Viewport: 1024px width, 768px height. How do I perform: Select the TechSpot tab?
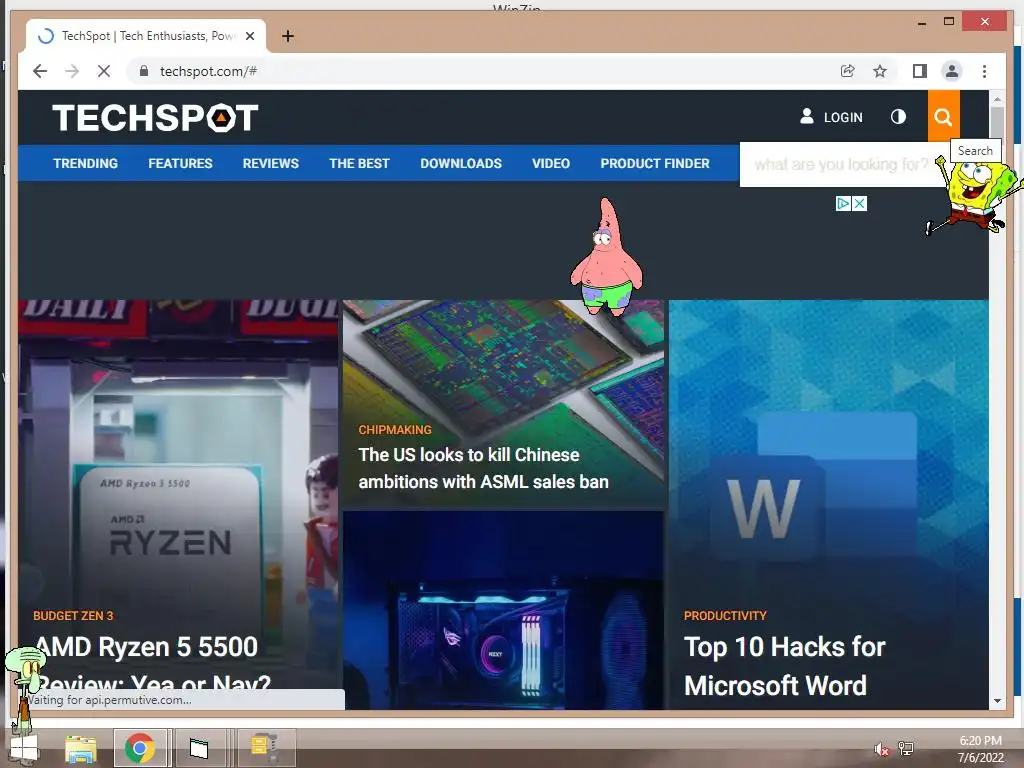coord(146,36)
